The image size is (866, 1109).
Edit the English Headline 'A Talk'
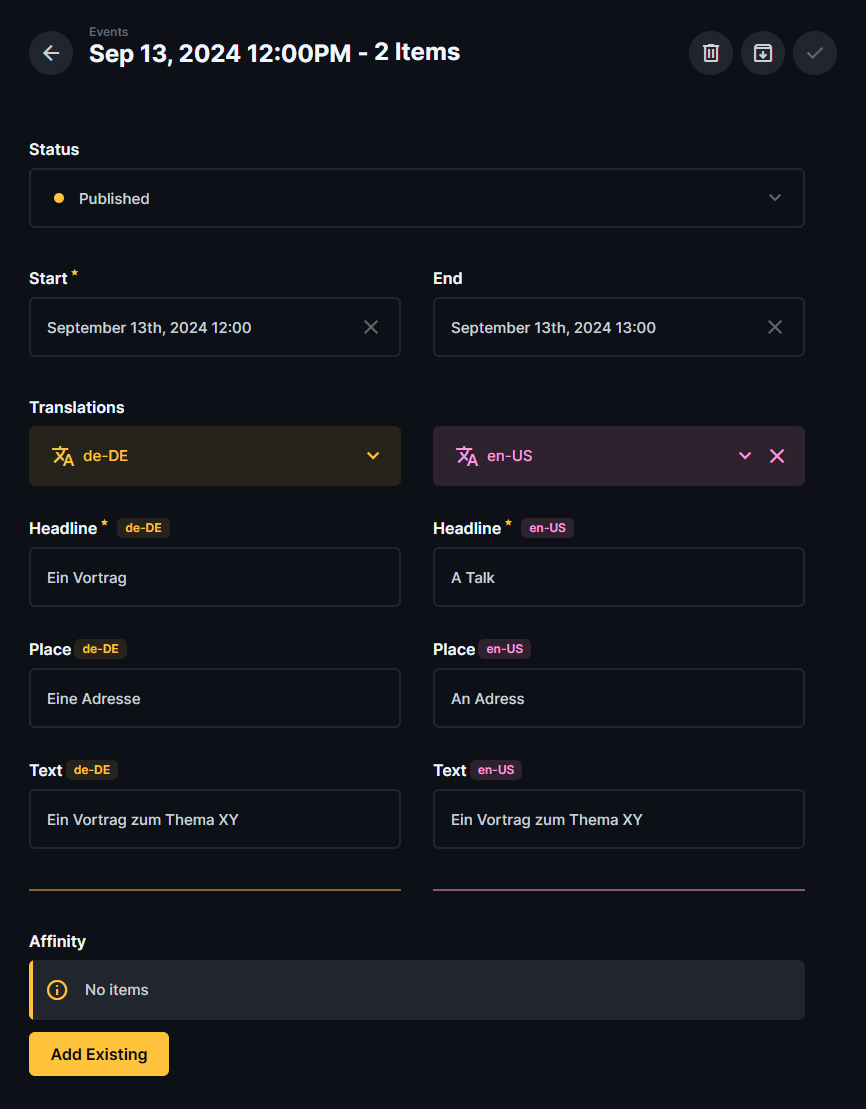tap(618, 577)
